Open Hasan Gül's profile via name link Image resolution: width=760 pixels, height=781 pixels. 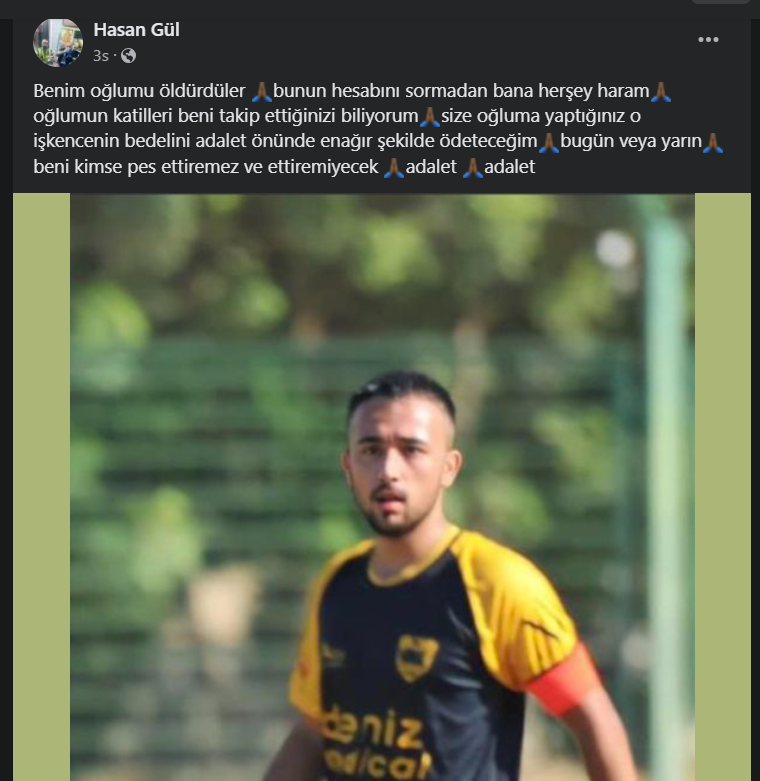click(x=136, y=30)
